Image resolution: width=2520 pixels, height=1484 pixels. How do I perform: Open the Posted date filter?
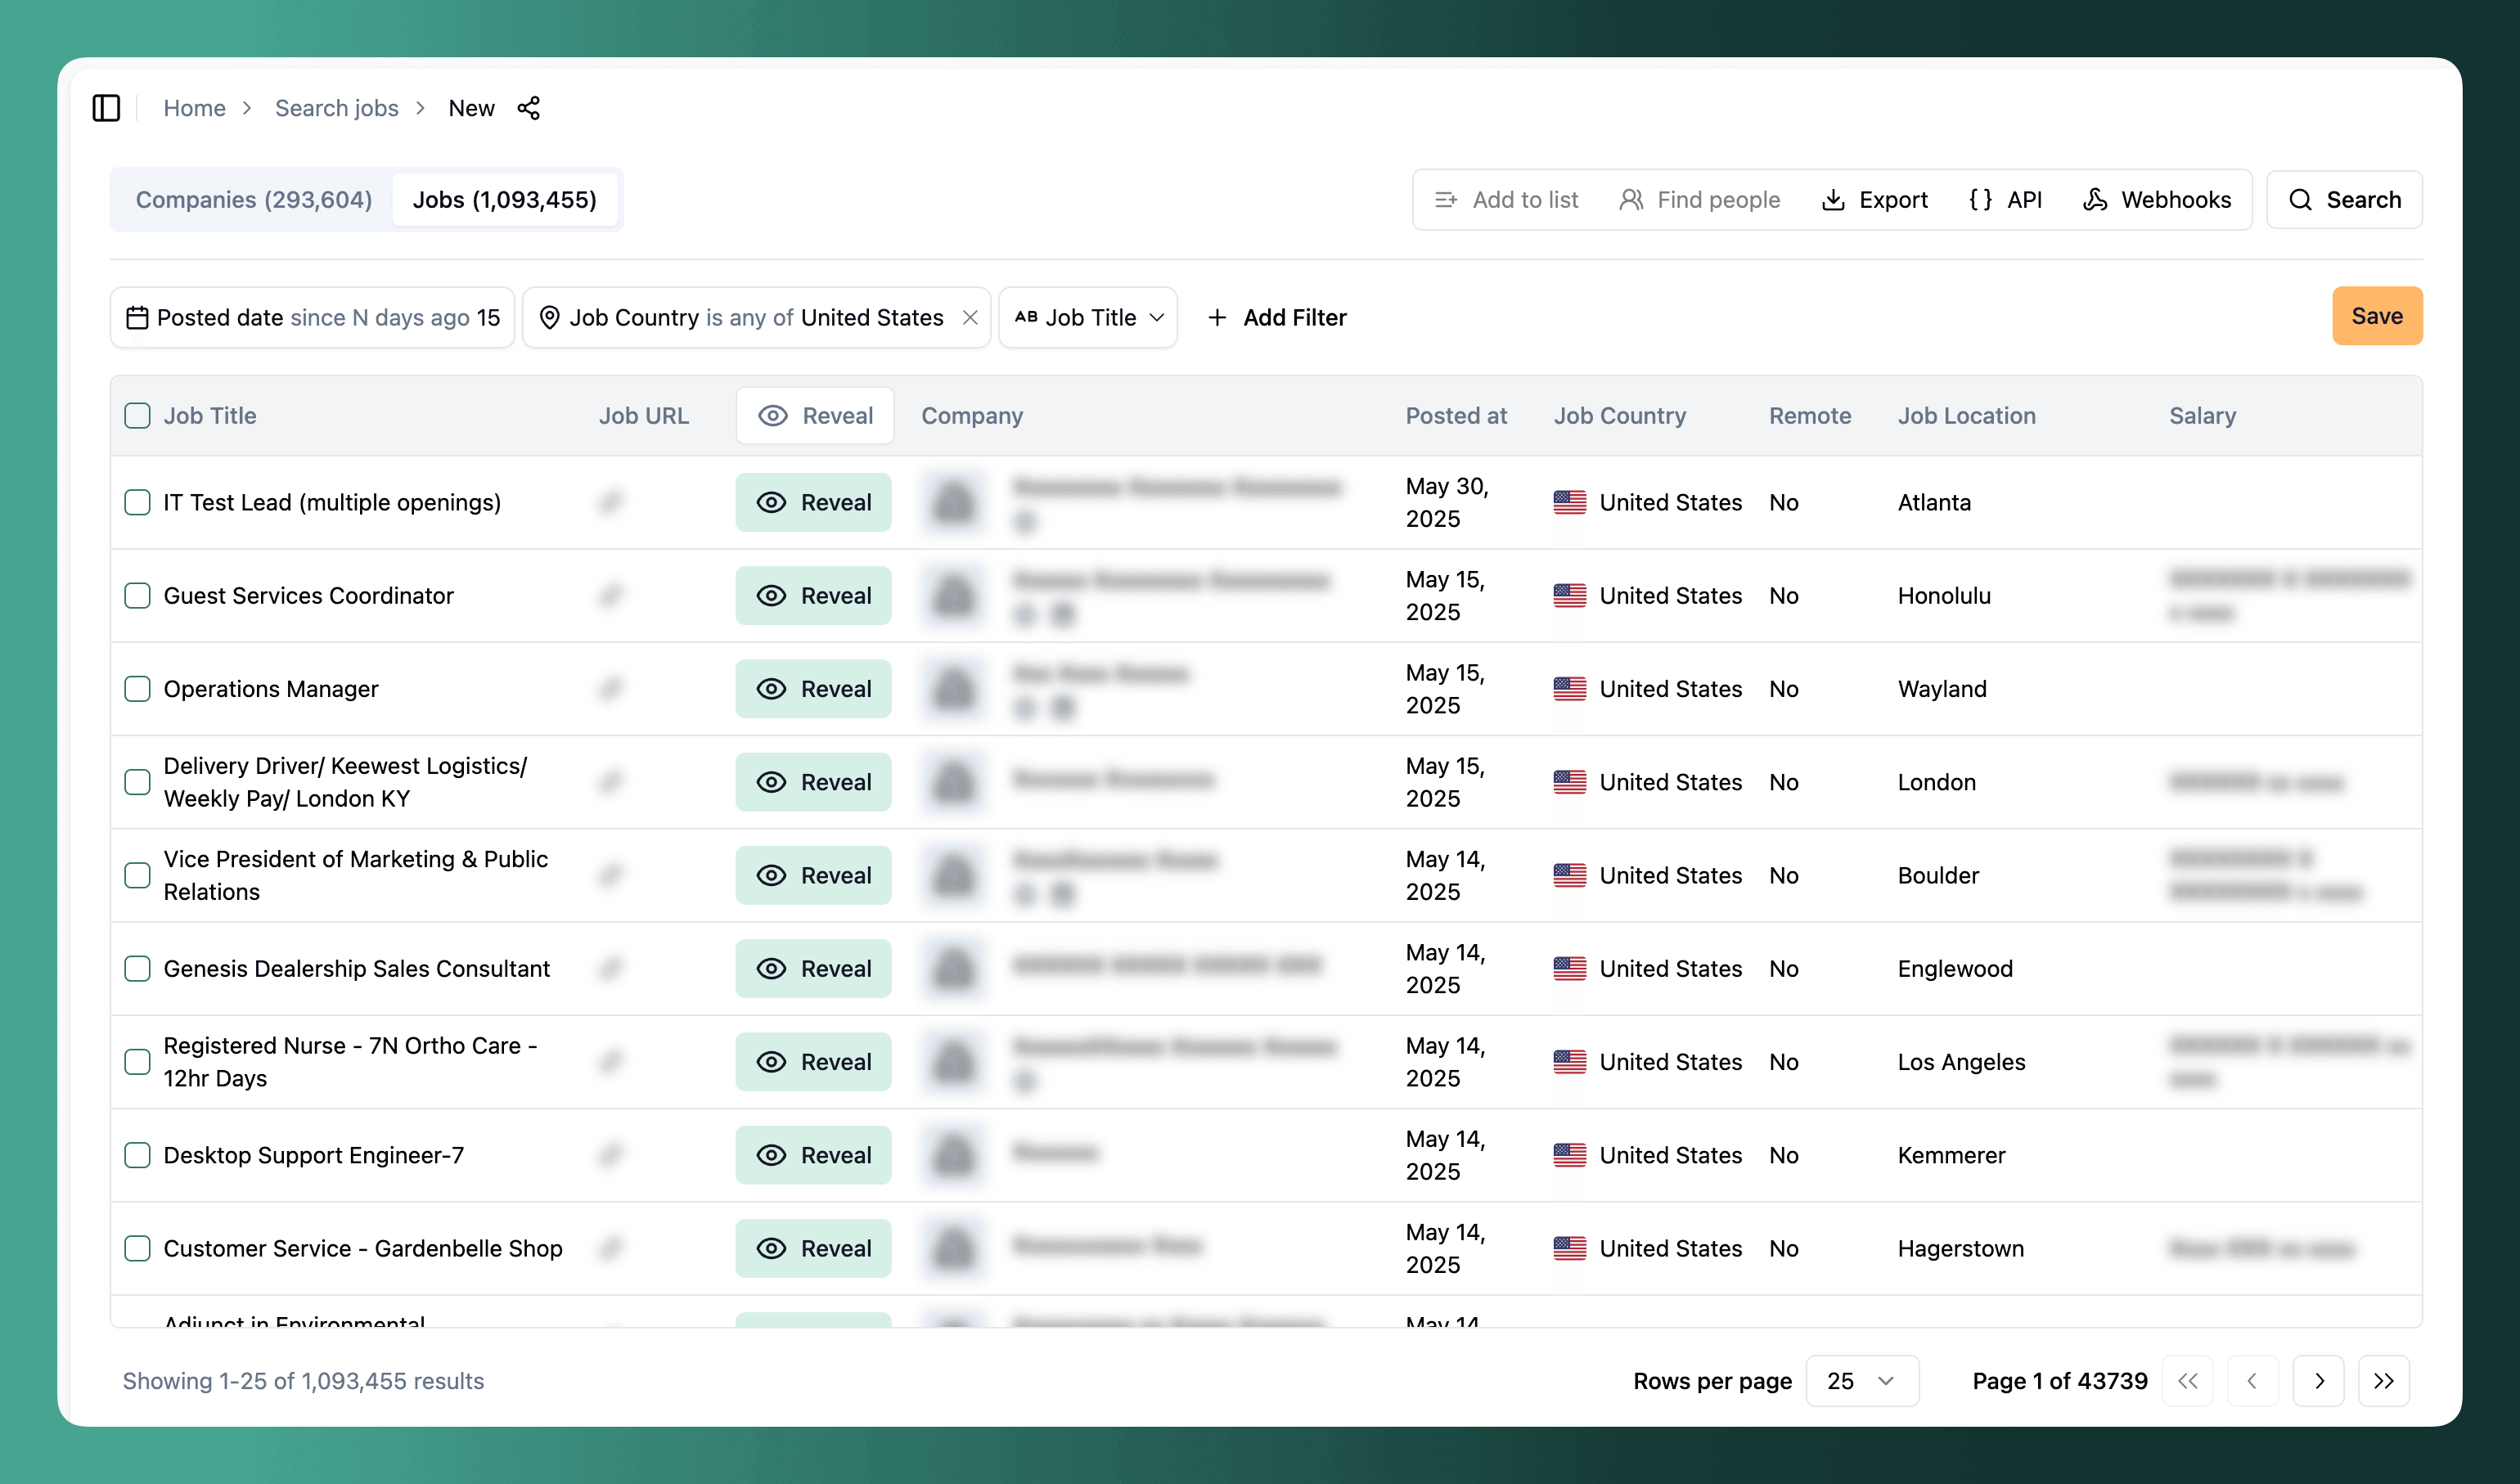coord(313,318)
